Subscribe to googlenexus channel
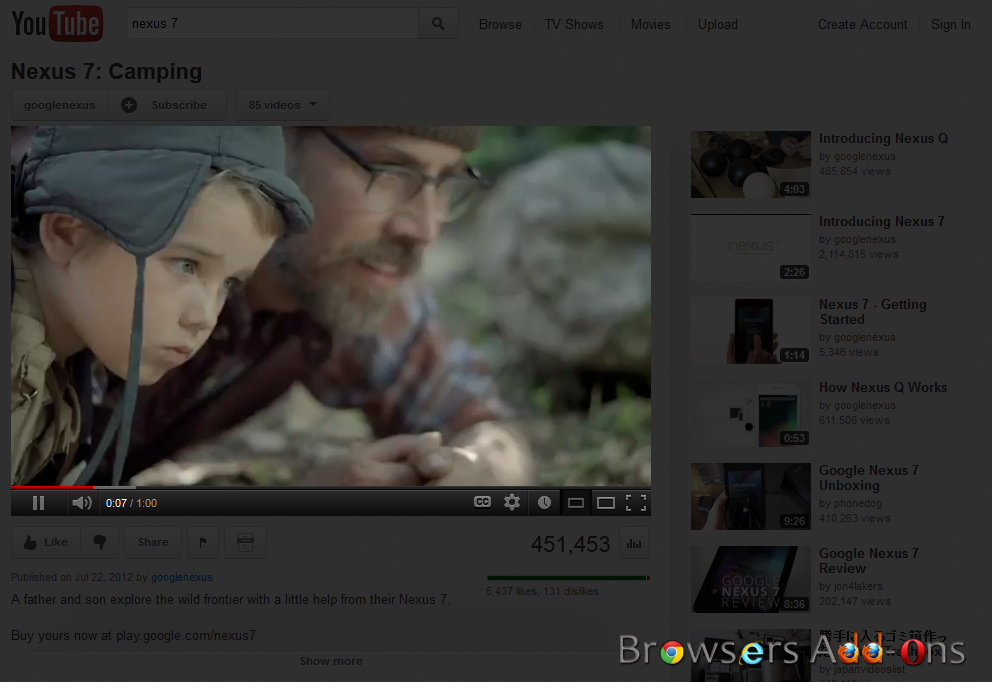The height and width of the screenshot is (682, 992). 168,105
